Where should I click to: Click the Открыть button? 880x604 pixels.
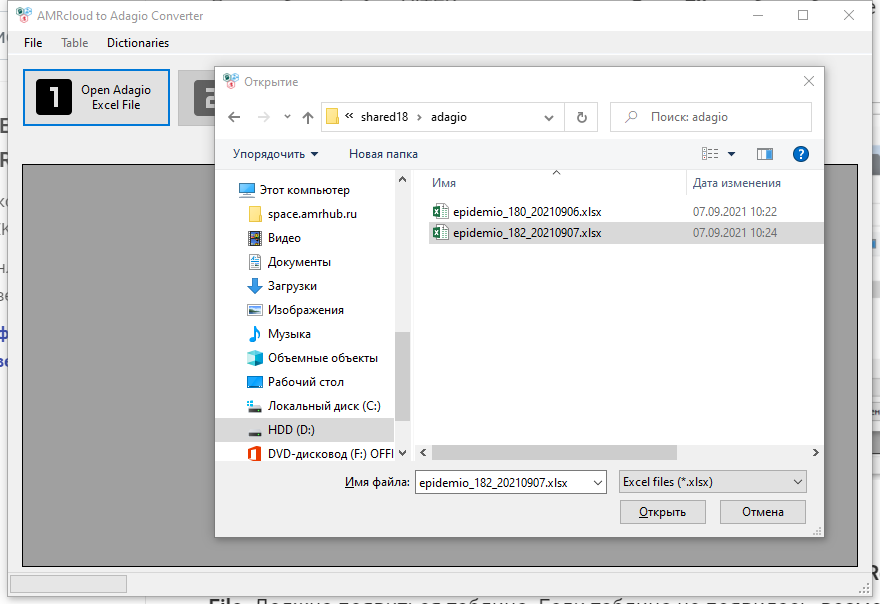coord(662,512)
